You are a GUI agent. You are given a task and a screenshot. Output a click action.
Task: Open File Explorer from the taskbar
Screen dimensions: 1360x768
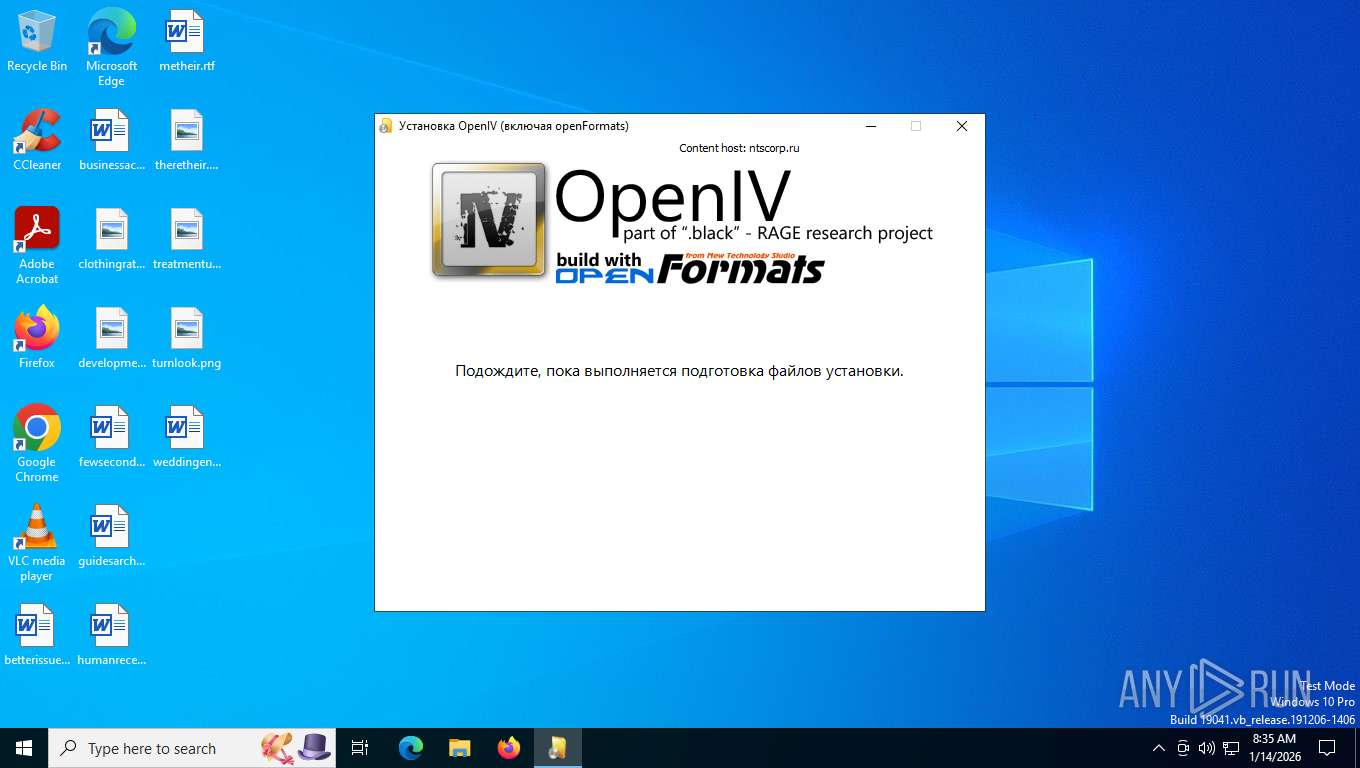pos(460,748)
